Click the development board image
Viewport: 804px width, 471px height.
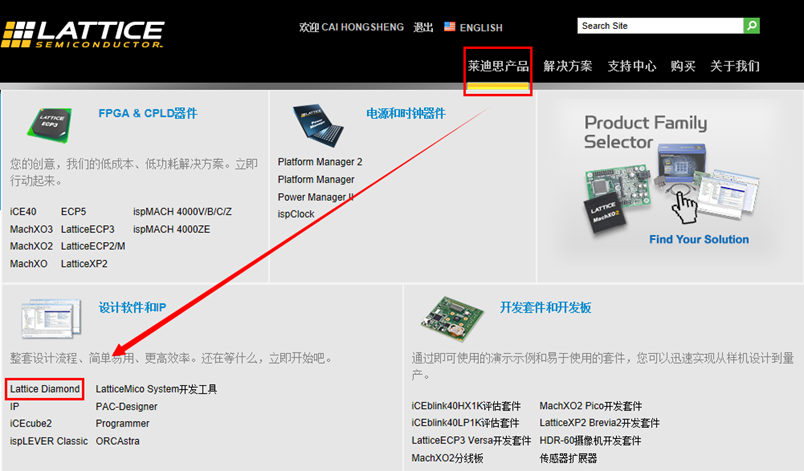[452, 318]
